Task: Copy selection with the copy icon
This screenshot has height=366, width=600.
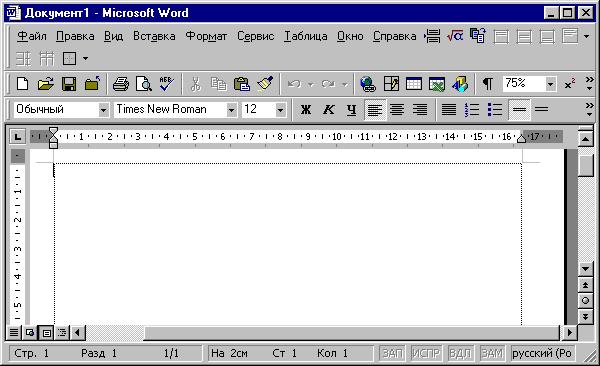Action: pos(219,83)
